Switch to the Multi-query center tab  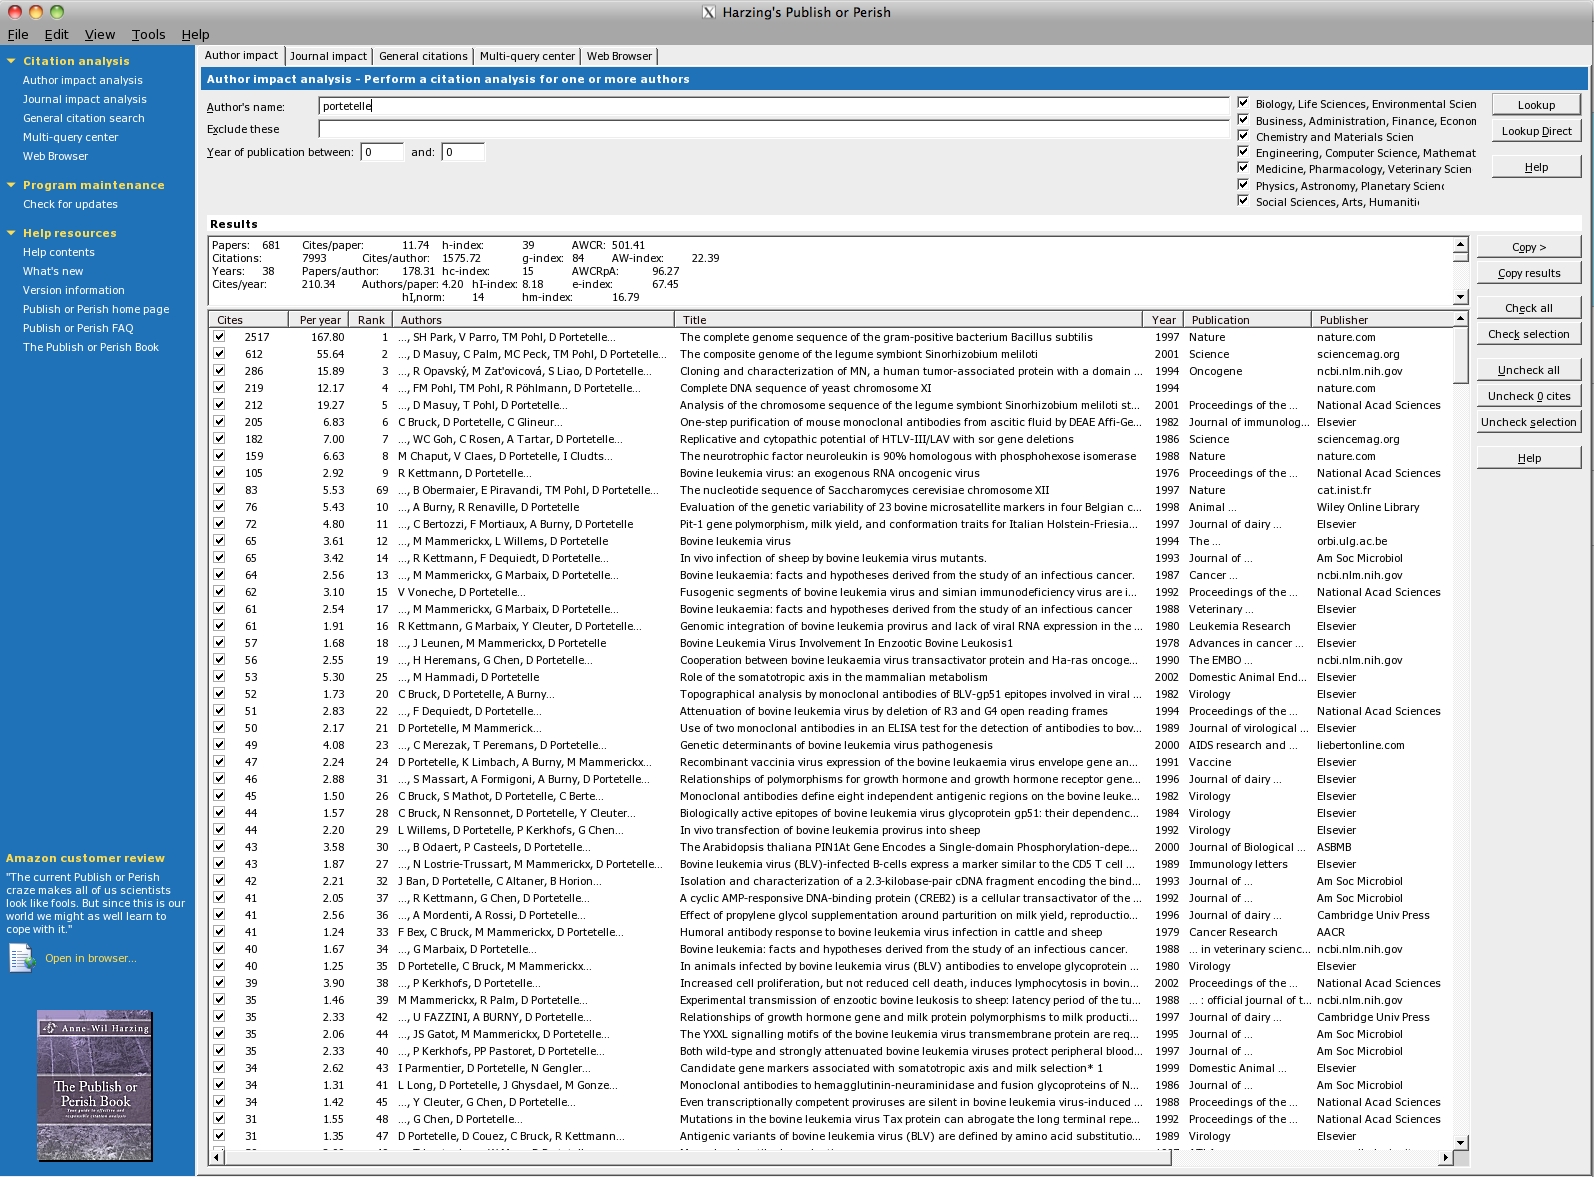(527, 56)
